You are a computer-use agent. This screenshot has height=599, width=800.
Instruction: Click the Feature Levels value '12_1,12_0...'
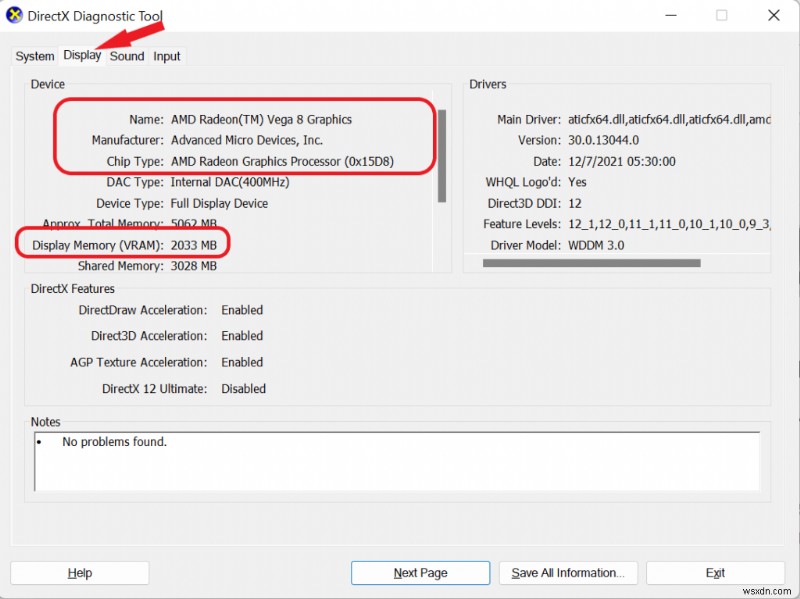[669, 224]
